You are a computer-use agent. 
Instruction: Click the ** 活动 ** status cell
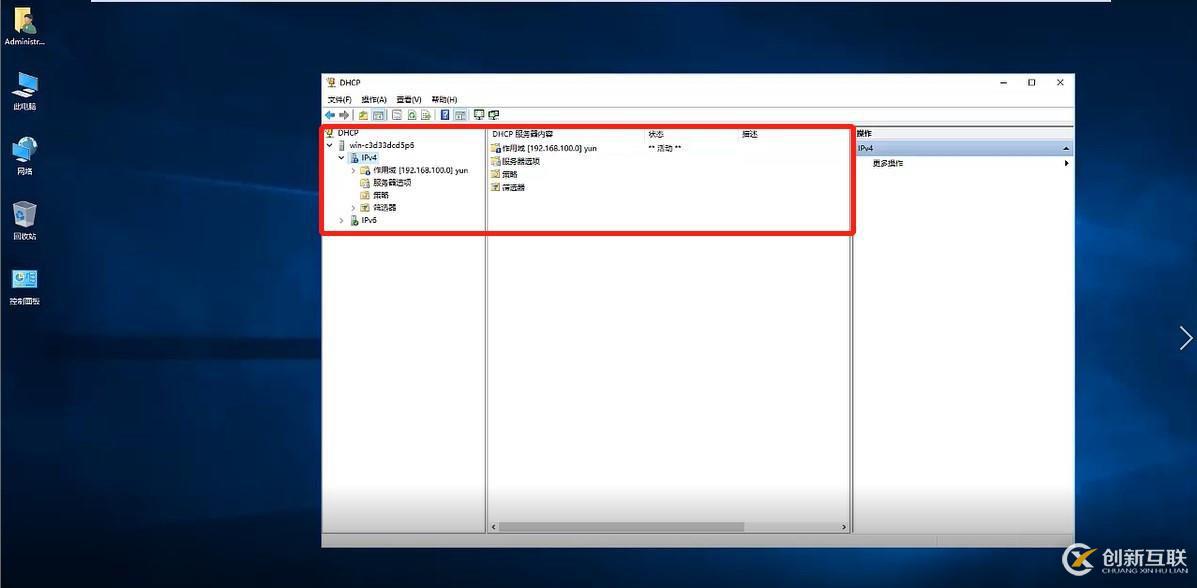click(x=664, y=148)
